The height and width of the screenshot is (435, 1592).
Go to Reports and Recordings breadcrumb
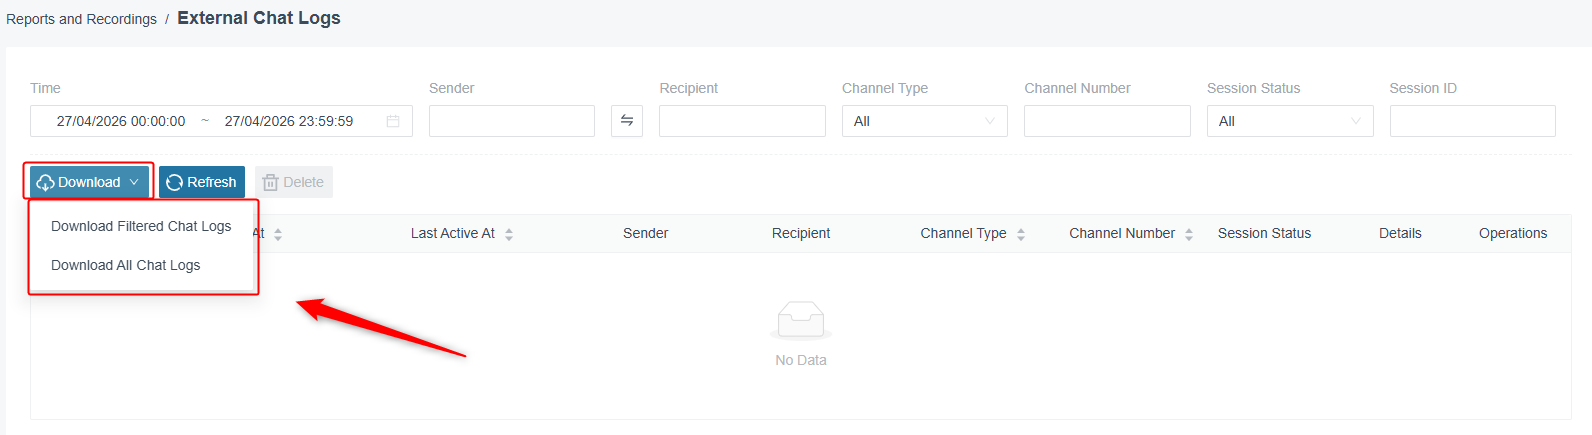point(81,19)
